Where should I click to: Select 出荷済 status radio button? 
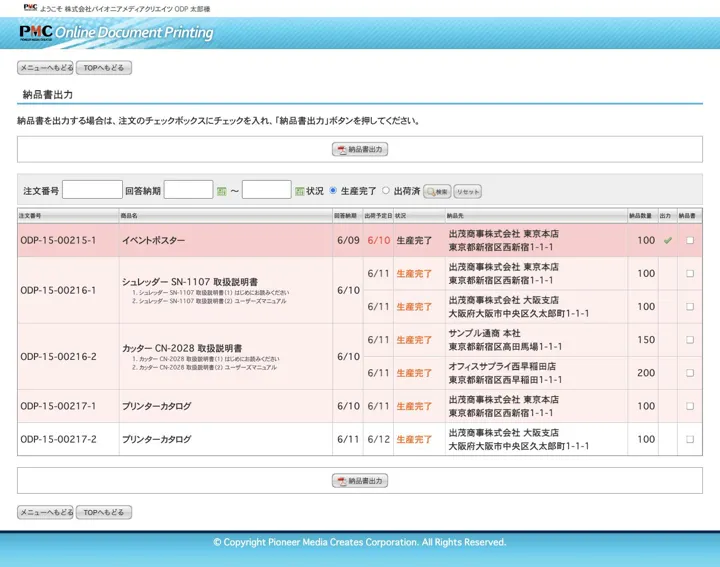point(386,191)
